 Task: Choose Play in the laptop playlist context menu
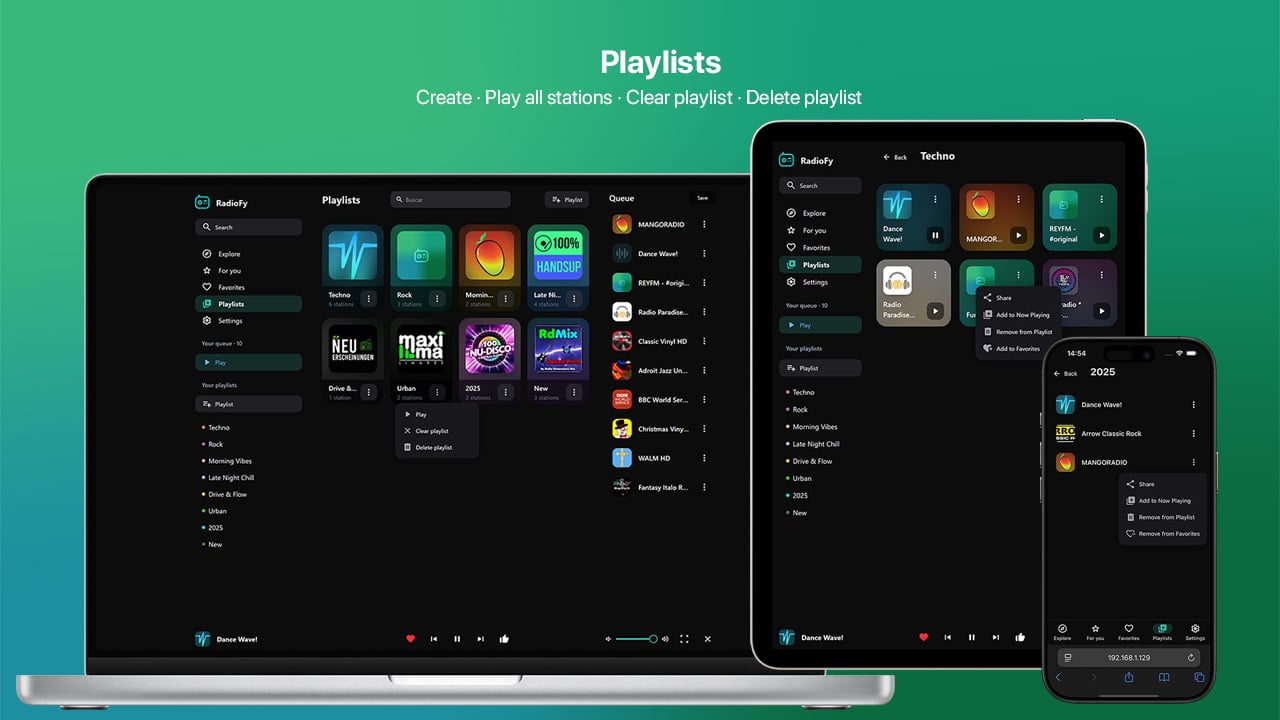click(437, 414)
